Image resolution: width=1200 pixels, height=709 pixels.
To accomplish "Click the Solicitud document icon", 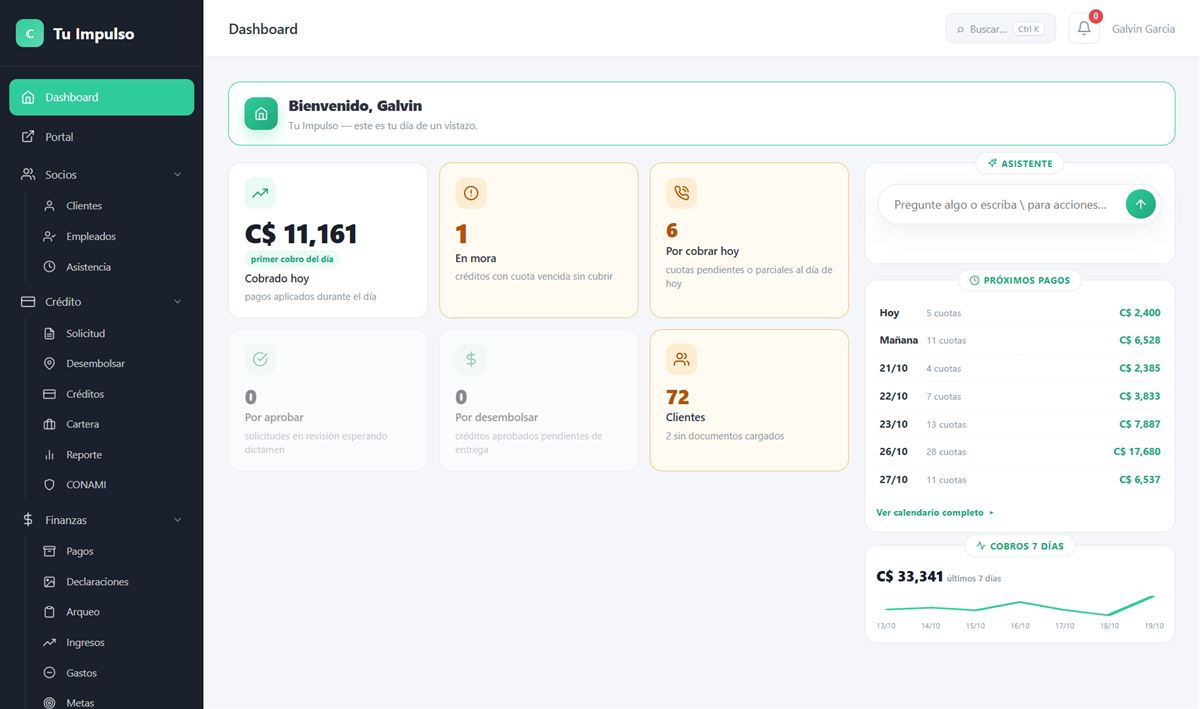I will [49, 333].
